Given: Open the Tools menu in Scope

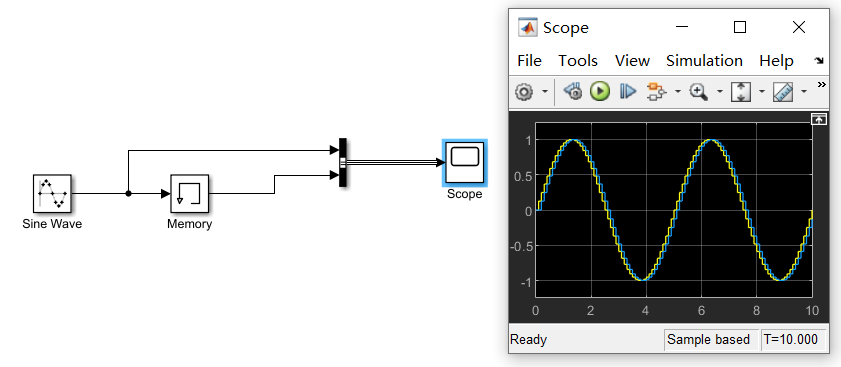Looking at the screenshot, I should click(x=578, y=61).
